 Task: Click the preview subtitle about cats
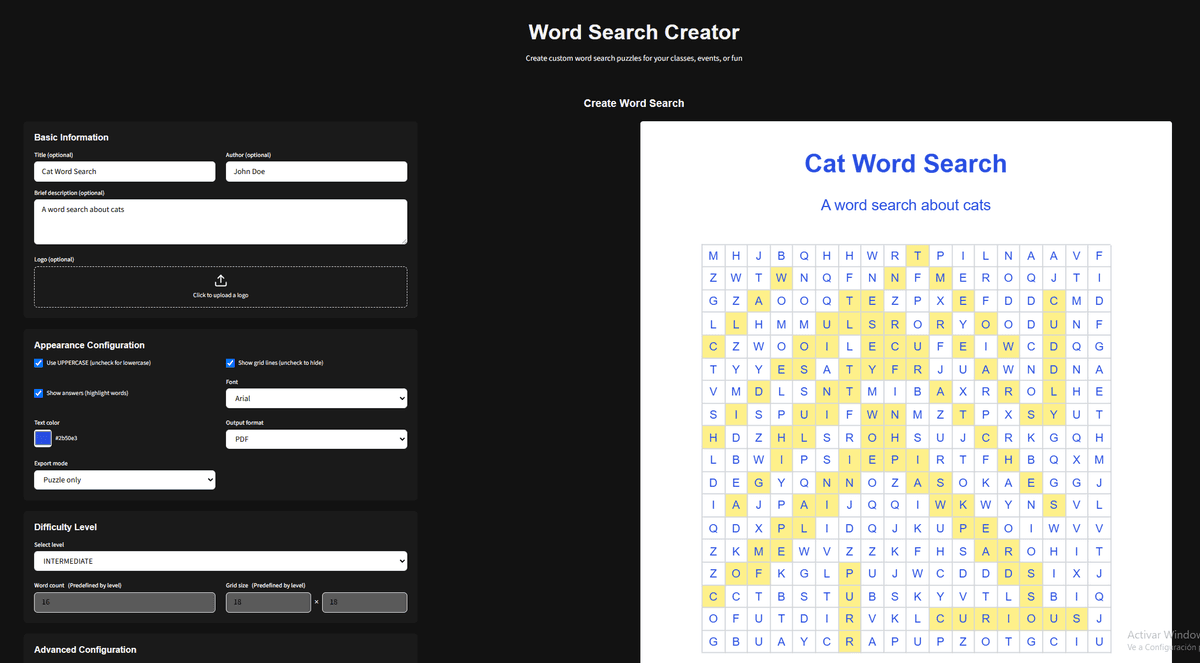coord(905,205)
